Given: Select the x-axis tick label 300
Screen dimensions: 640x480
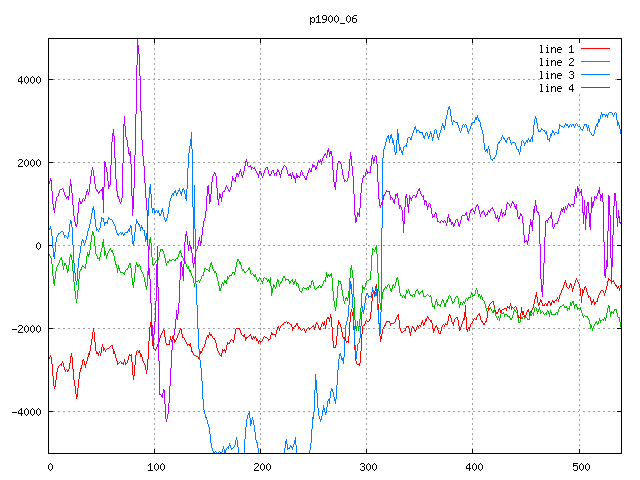Looking at the screenshot, I should point(367,466).
